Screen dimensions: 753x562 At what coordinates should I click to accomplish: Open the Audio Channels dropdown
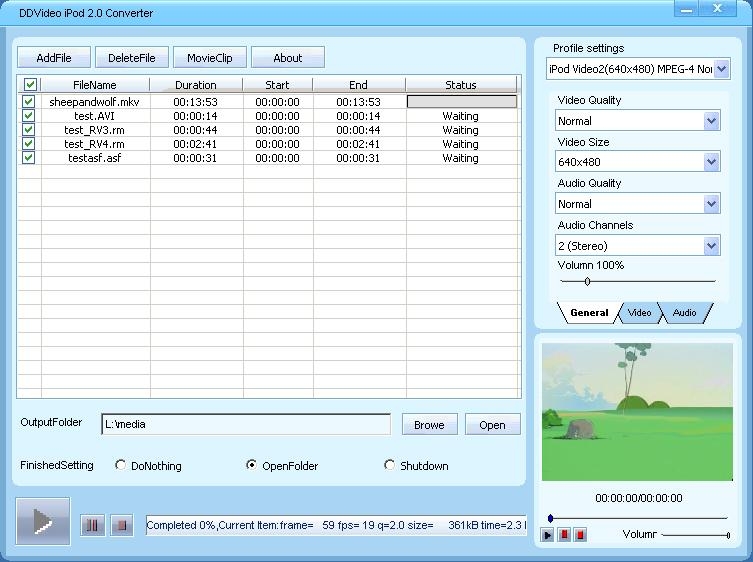point(711,246)
